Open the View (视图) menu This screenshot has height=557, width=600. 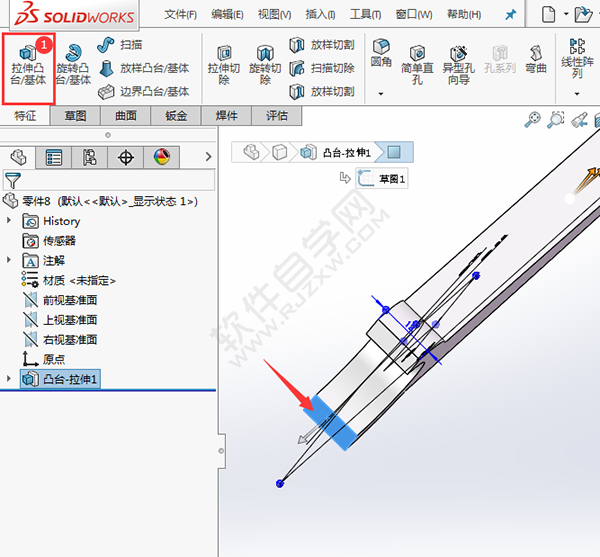[274, 15]
